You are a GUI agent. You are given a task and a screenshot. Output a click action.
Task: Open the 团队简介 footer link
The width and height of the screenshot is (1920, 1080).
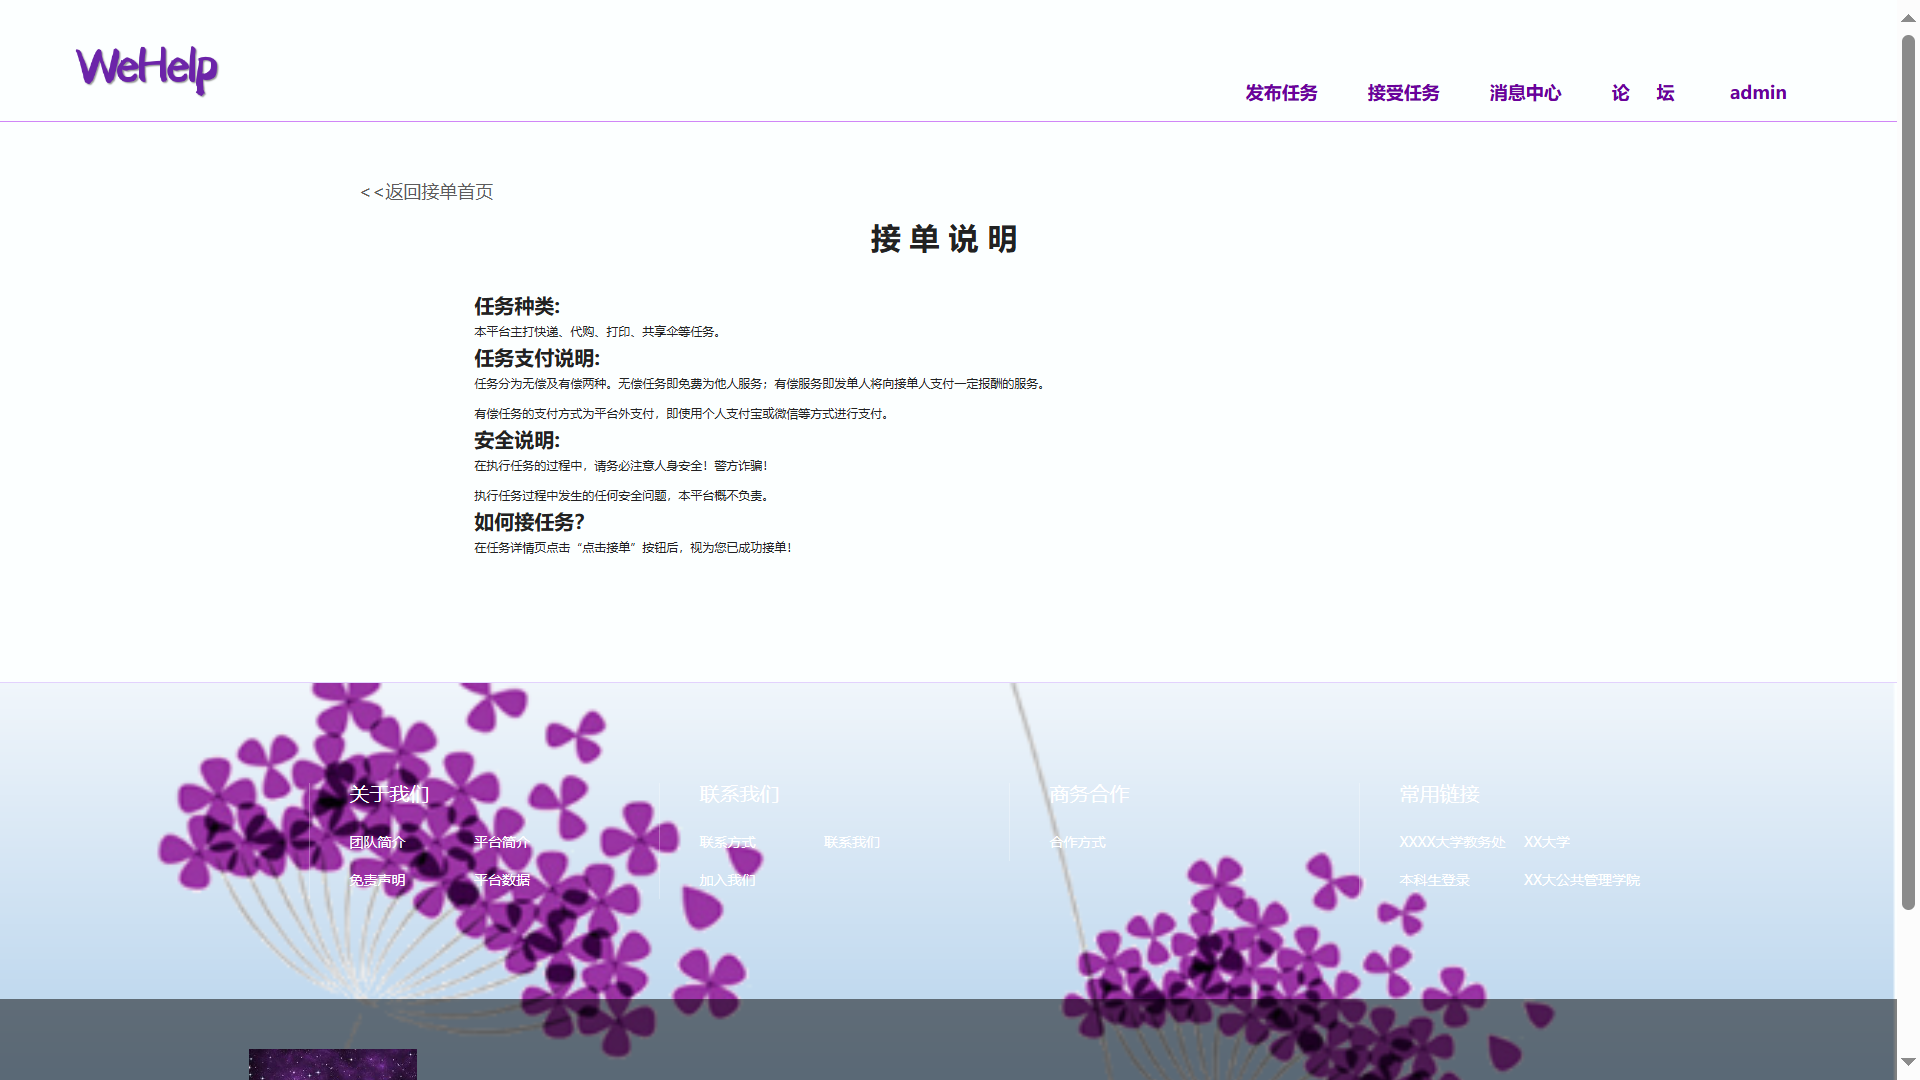377,842
